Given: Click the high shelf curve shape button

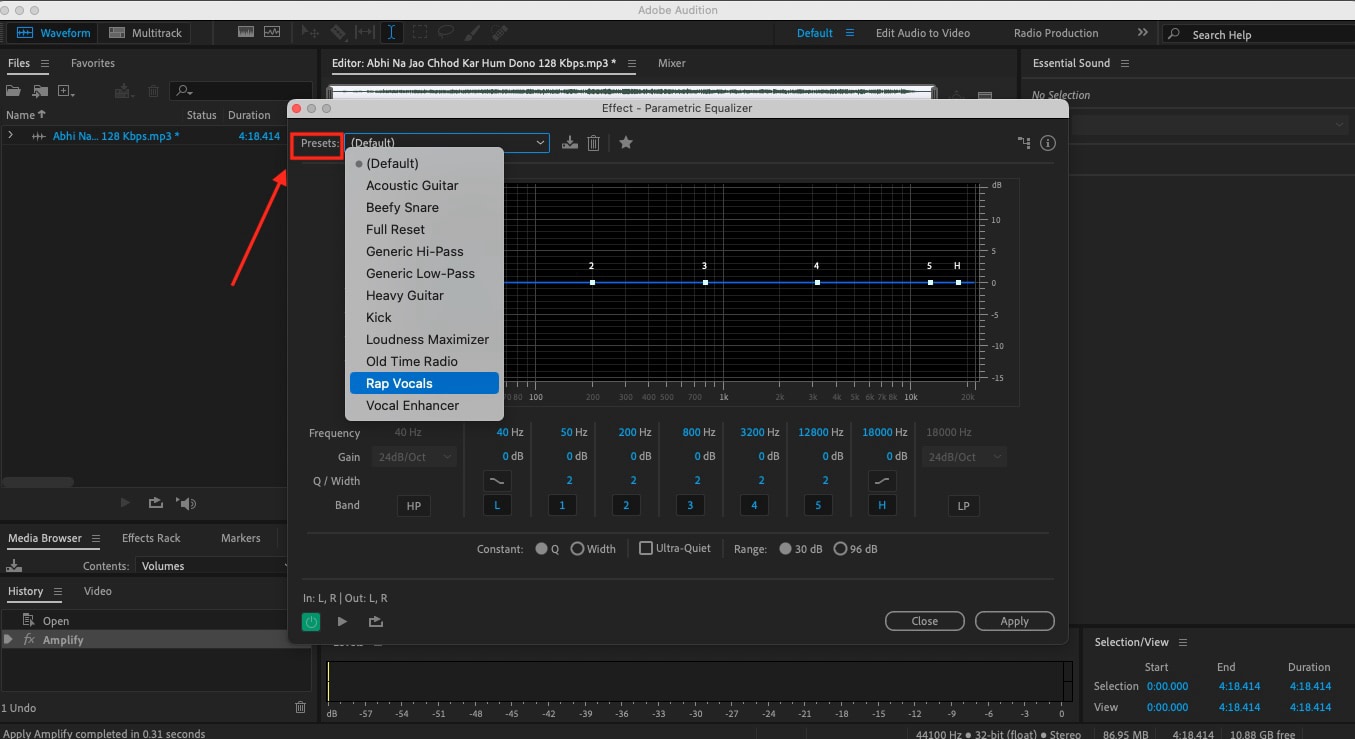Looking at the screenshot, I should (882, 481).
